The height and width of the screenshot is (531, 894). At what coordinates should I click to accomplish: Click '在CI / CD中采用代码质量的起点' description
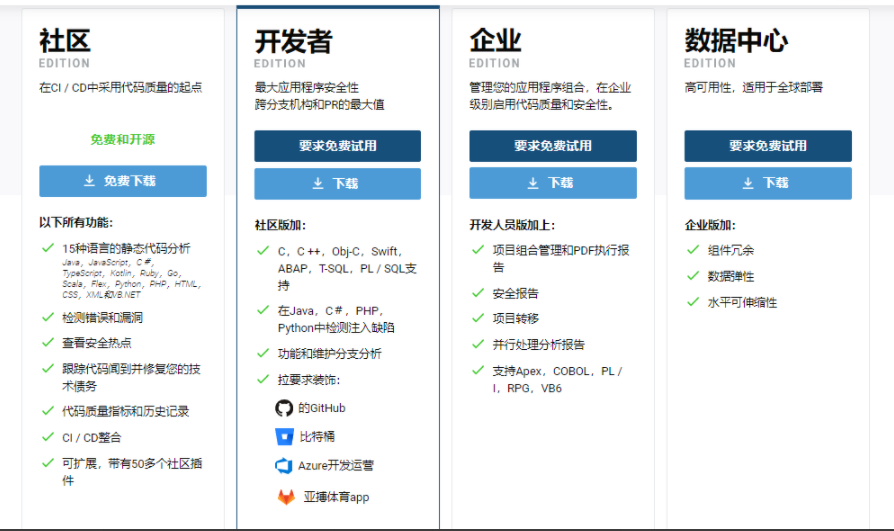pos(120,87)
